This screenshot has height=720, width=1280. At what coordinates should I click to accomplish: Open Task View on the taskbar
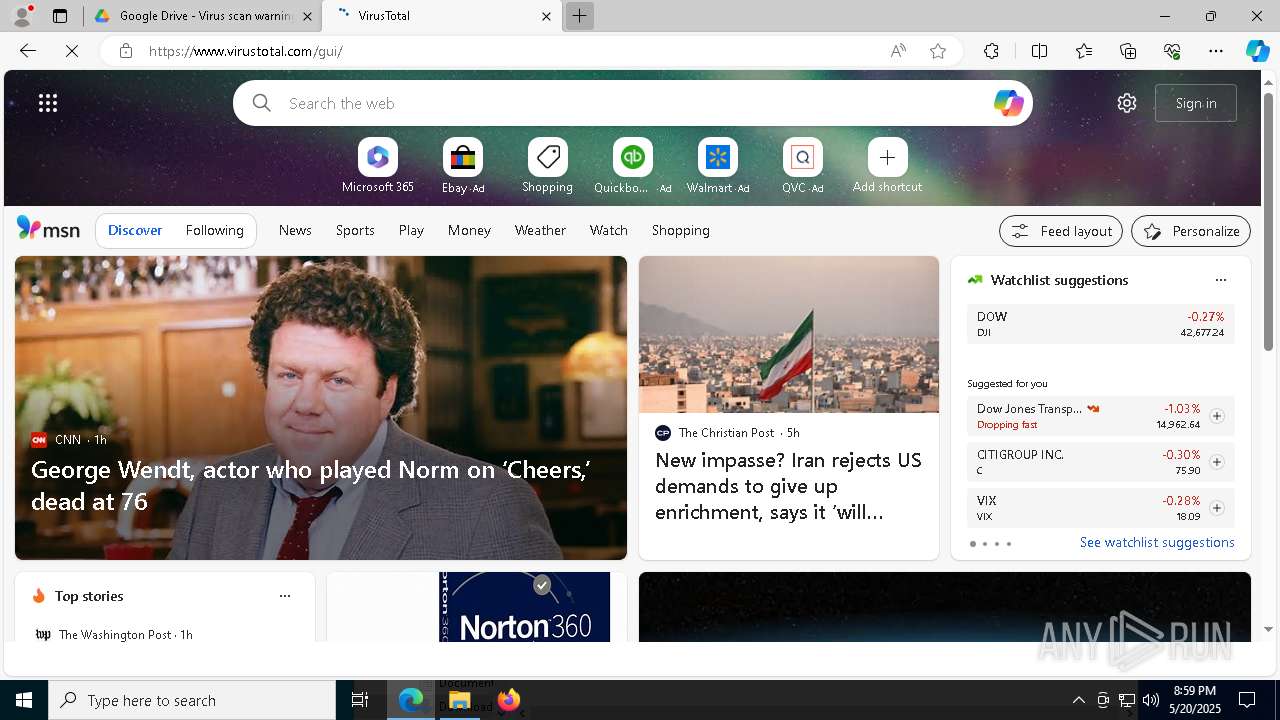[x=360, y=700]
